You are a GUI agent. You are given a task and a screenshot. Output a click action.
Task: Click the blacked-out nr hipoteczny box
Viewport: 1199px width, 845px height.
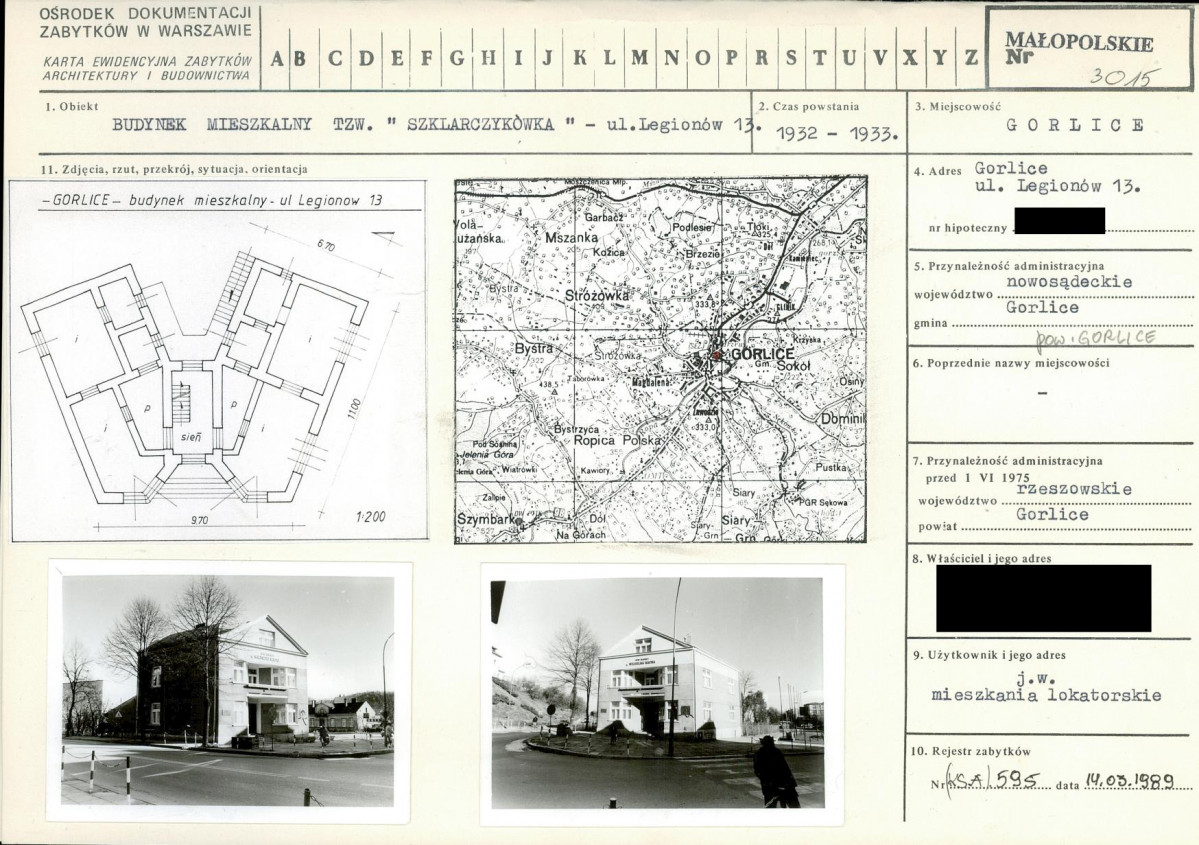click(x=1059, y=221)
